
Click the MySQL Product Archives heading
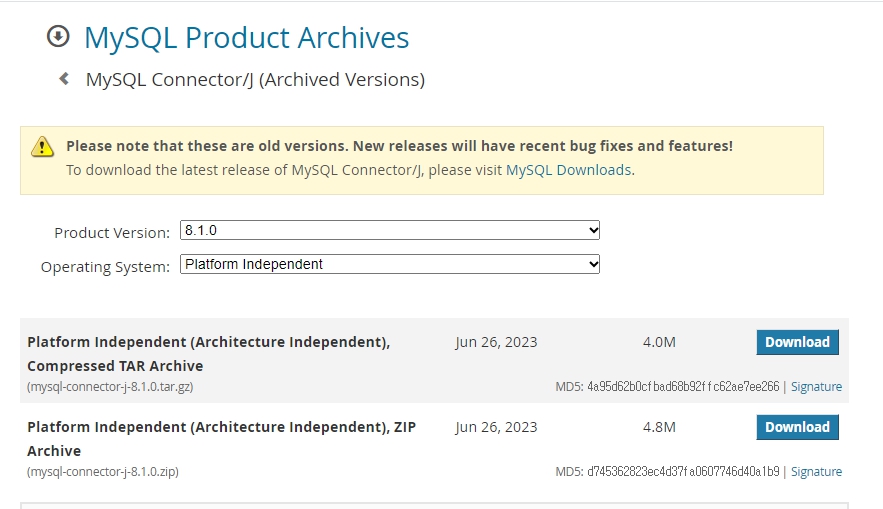pos(246,38)
